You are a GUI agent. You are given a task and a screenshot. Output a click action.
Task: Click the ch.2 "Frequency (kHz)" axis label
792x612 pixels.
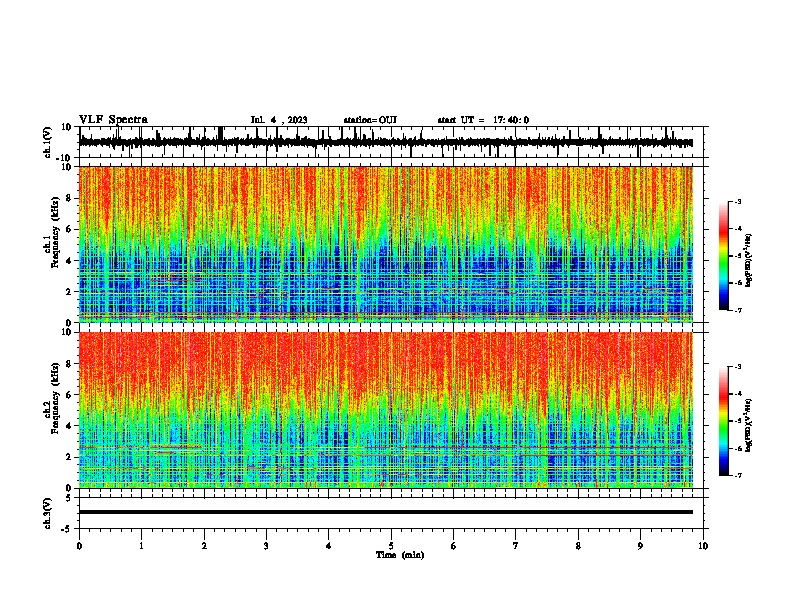tap(55, 398)
